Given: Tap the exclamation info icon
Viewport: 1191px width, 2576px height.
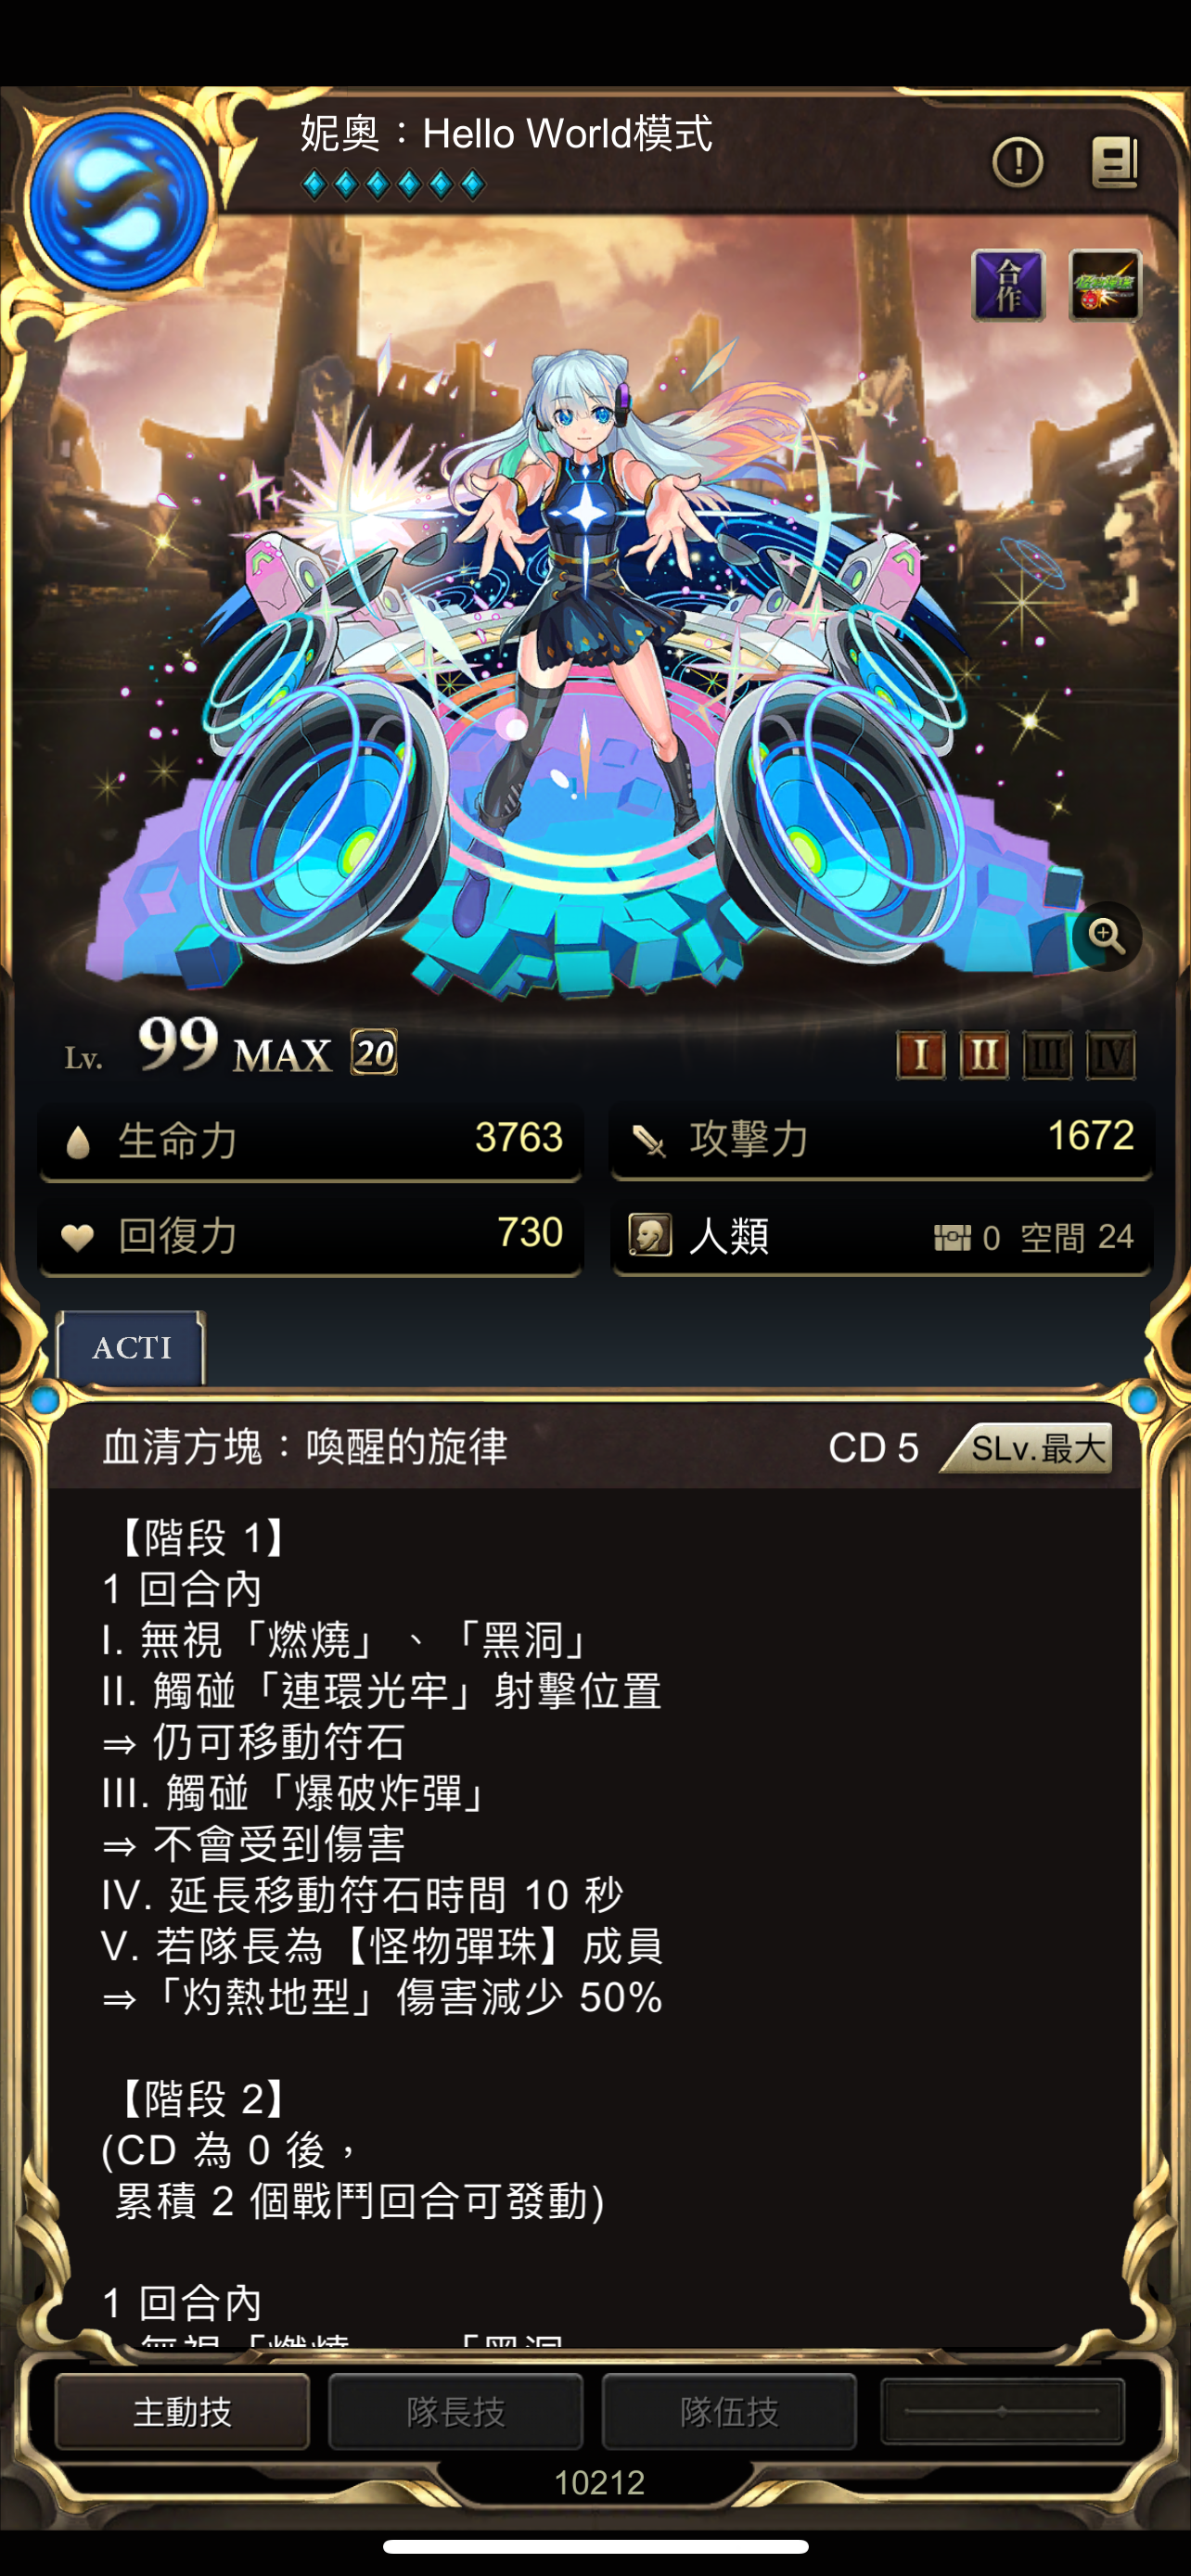Looking at the screenshot, I should [1017, 161].
